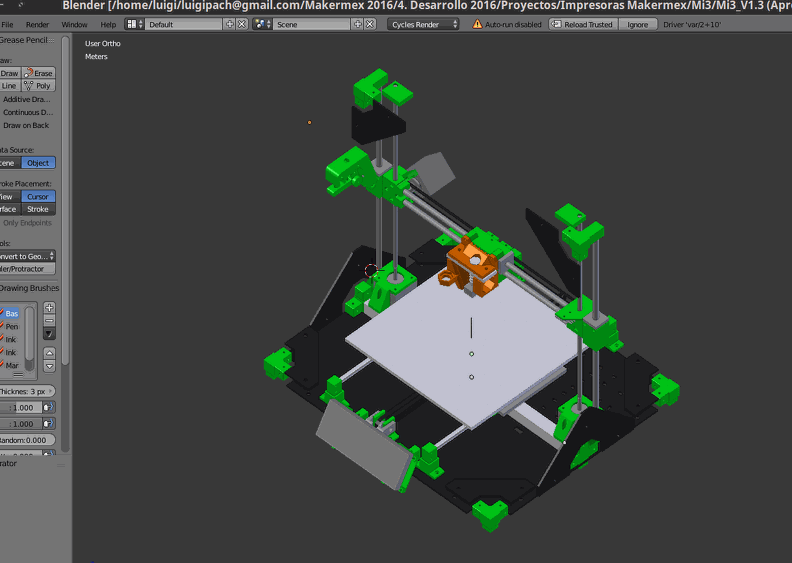This screenshot has width=792, height=563.
Task: Open the Cycles Render engine dropdown
Action: pos(423,24)
